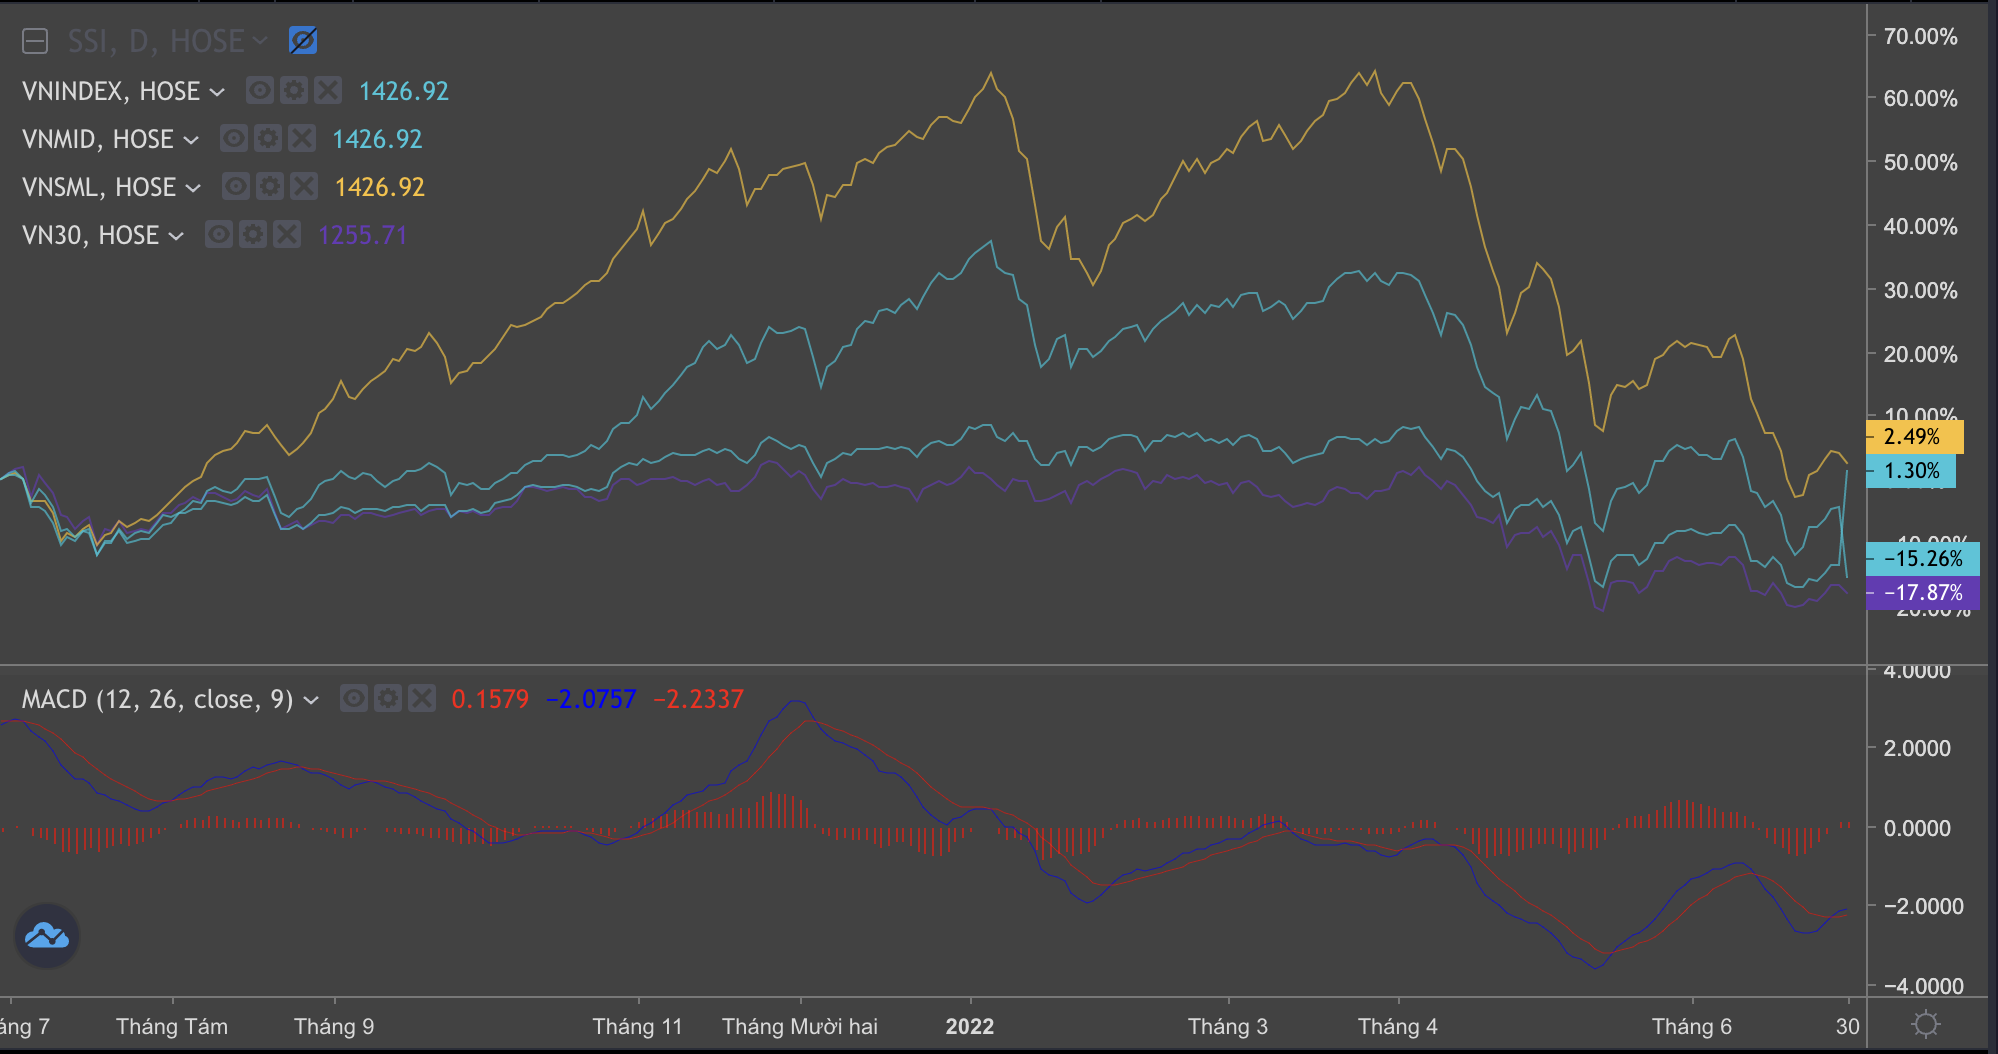Expand the VN30, HOSE dropdown chevron
The height and width of the screenshot is (1054, 1998).
176,236
